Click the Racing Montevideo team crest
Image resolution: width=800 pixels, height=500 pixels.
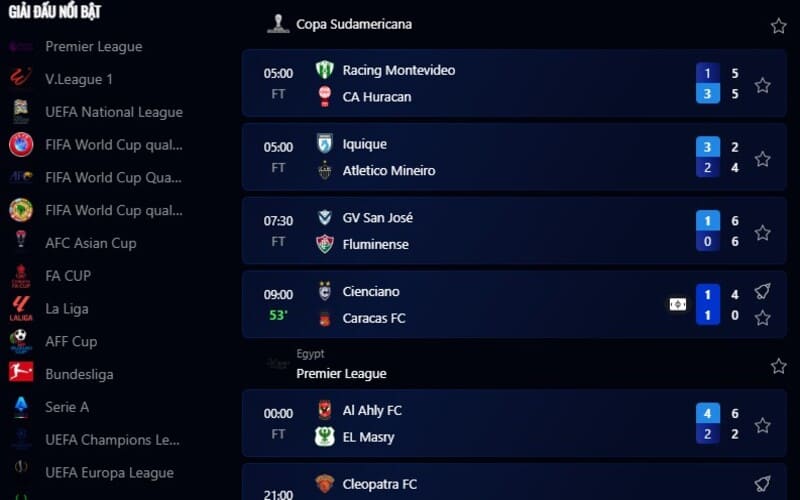324,70
